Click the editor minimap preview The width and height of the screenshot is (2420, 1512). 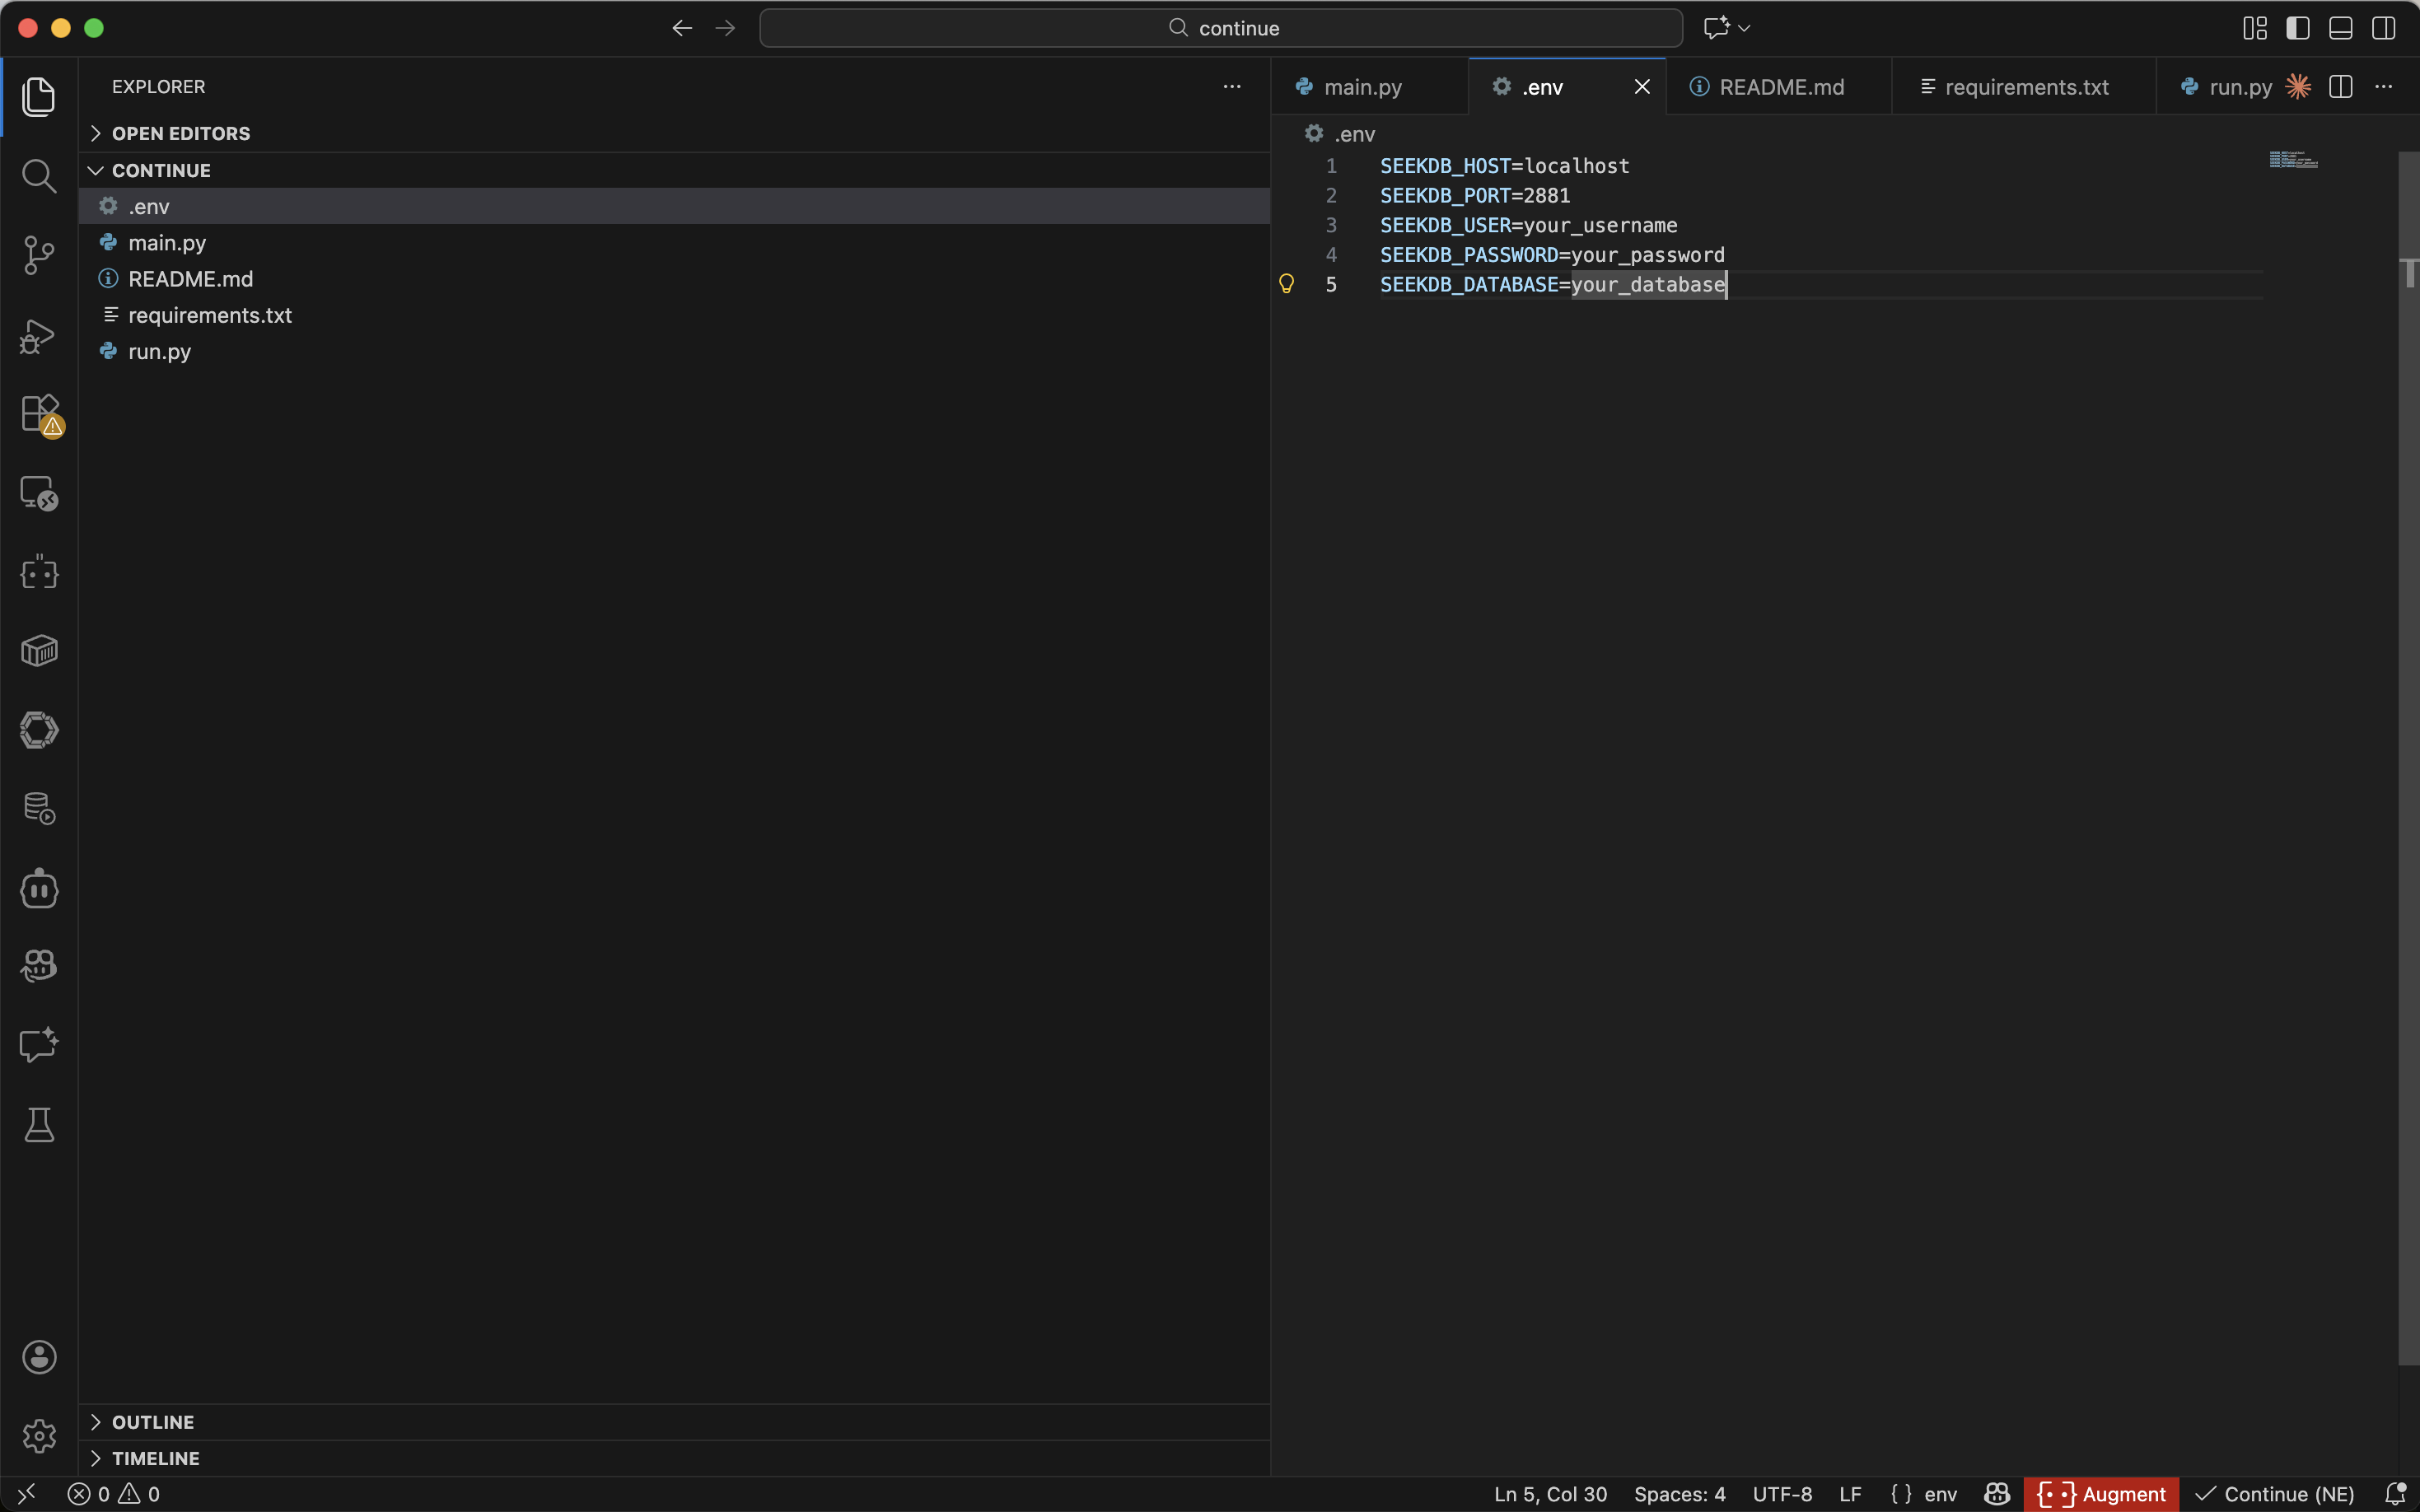pyautogui.click(x=2293, y=160)
